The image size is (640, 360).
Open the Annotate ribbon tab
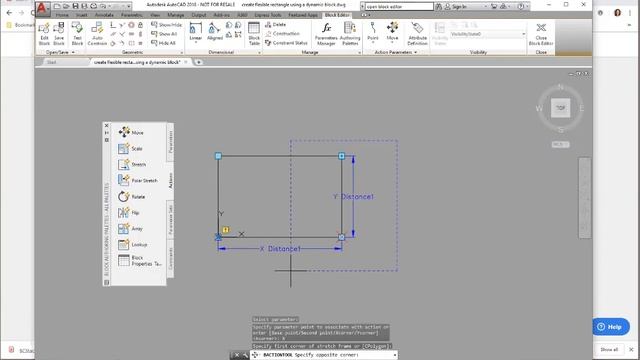click(x=104, y=15)
